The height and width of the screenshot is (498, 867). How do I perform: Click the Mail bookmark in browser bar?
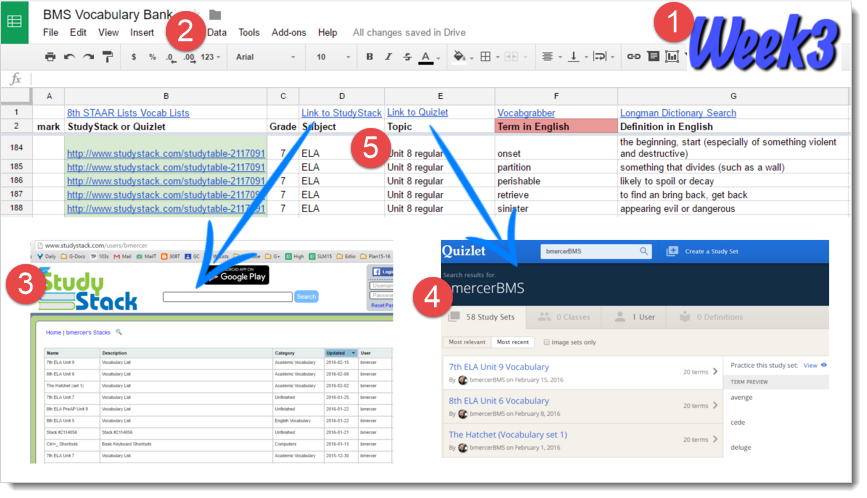tap(123, 256)
